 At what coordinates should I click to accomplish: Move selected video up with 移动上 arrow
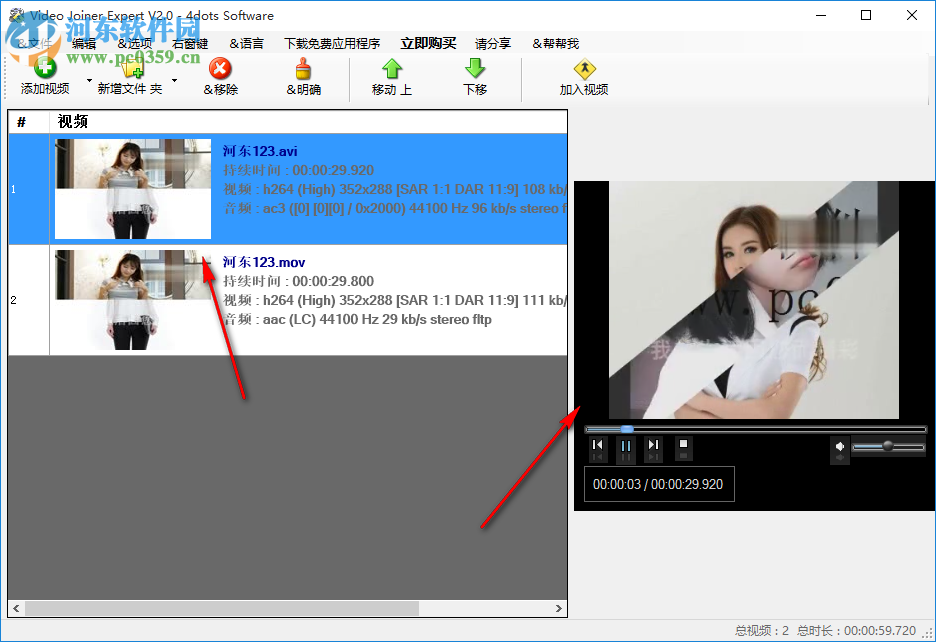pyautogui.click(x=390, y=67)
